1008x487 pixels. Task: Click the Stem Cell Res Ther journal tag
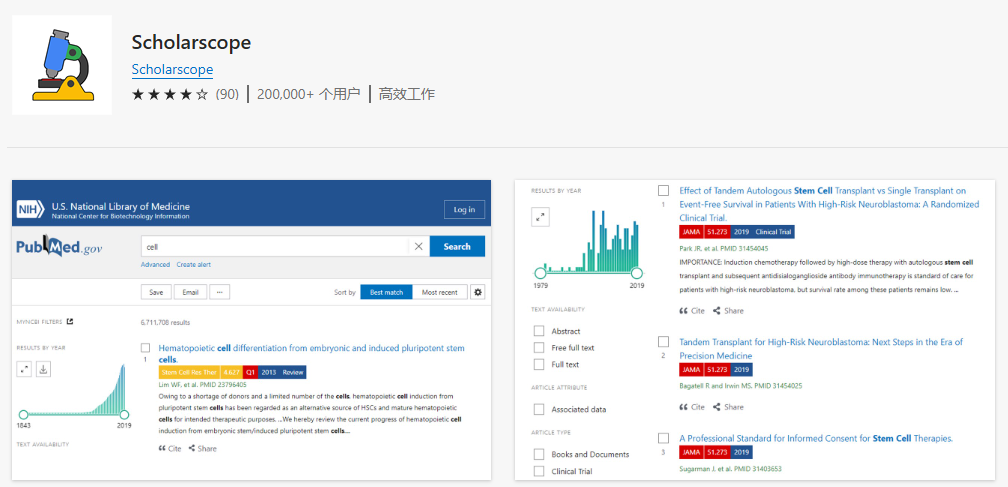(x=189, y=372)
